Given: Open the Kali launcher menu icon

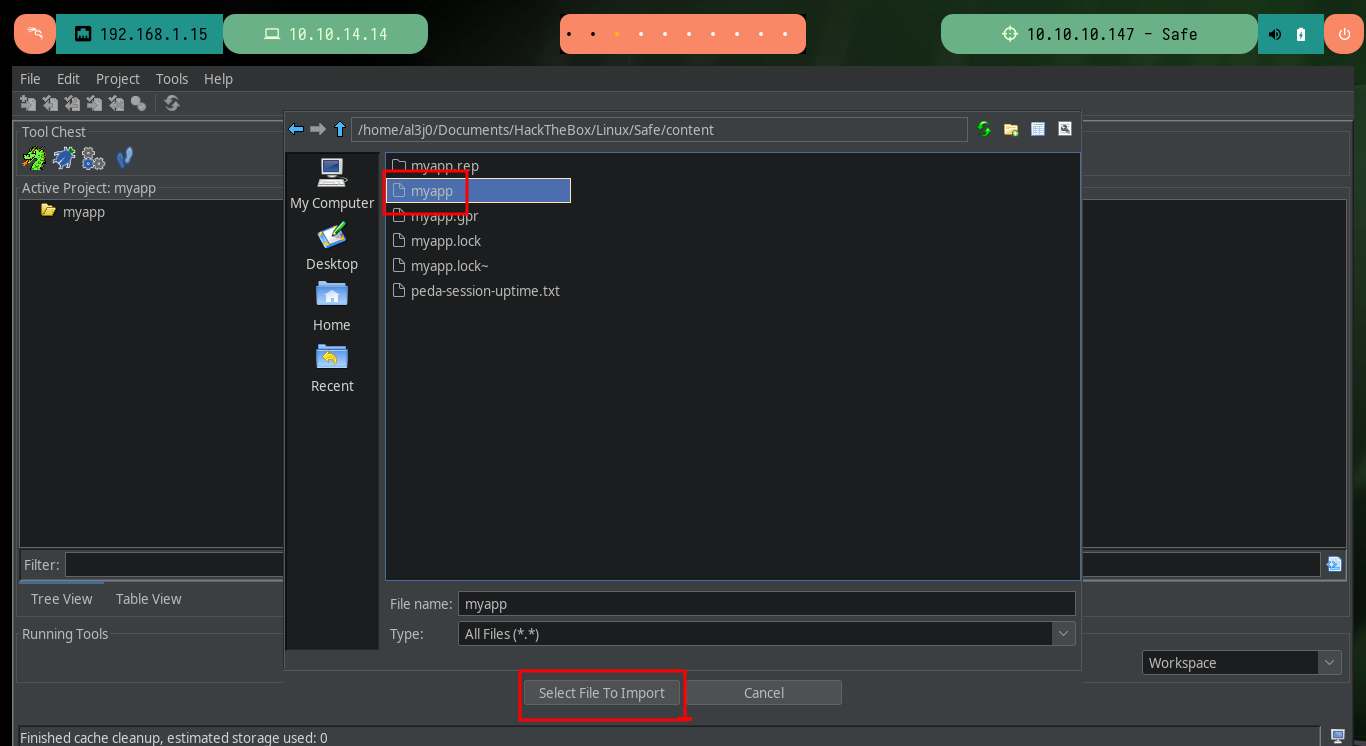Looking at the screenshot, I should tap(35, 34).
